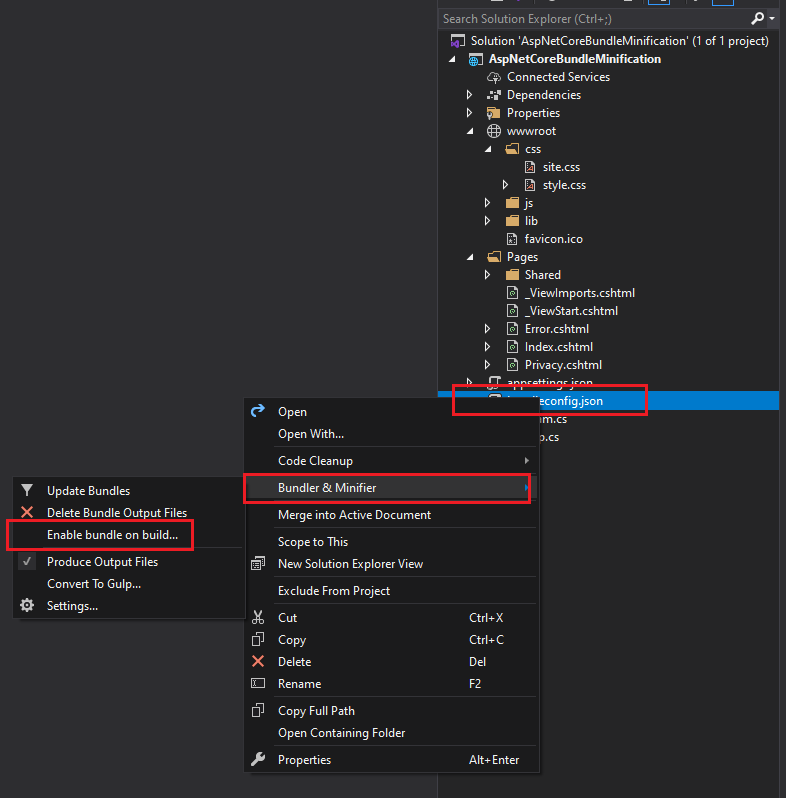
Task: Choose Enable bundle on build...
Action: [x=129, y=534]
